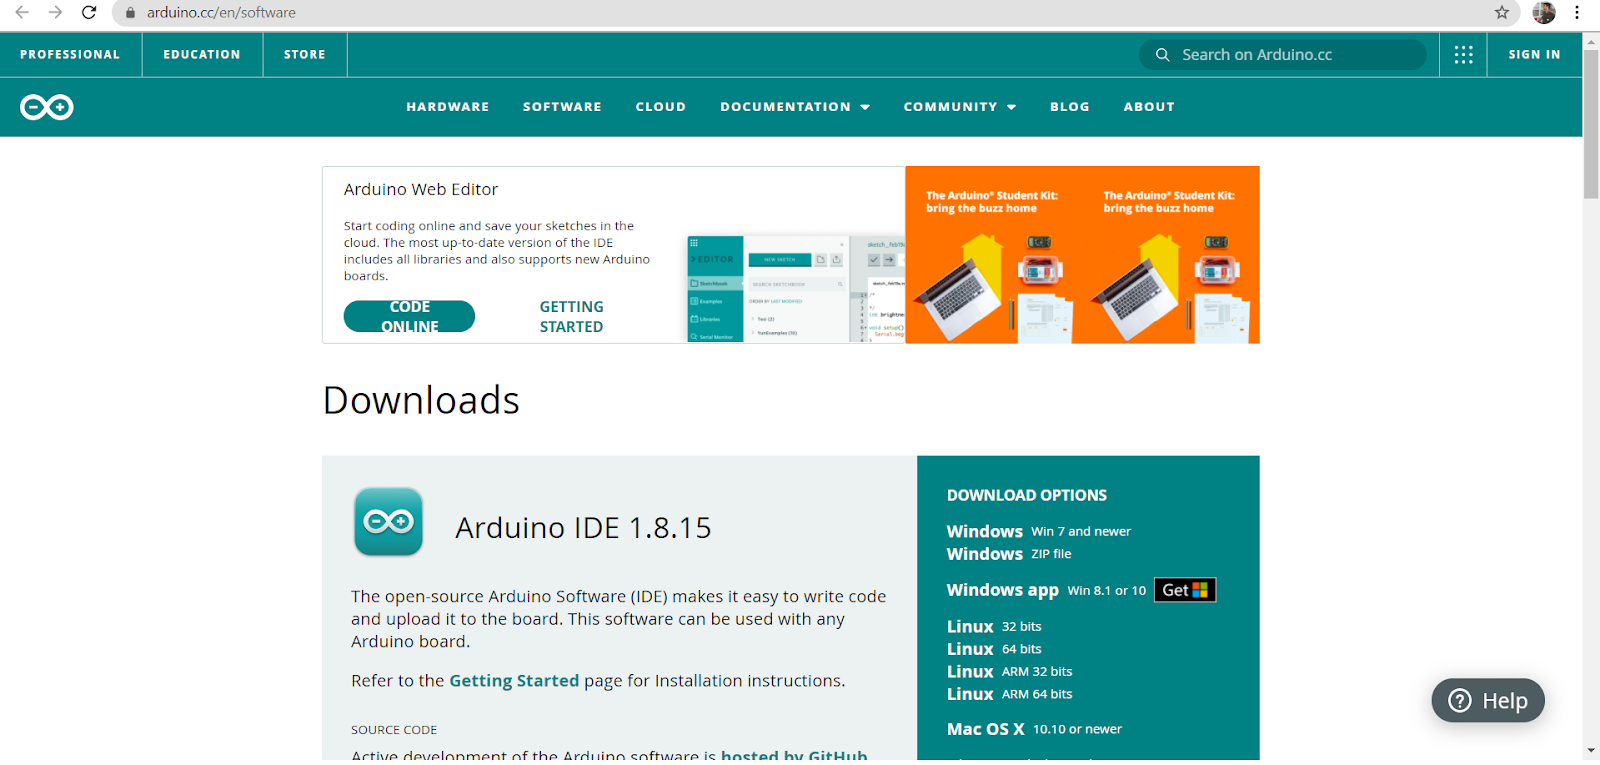
Task: Click the Arduino infinity logo
Action: 47,107
